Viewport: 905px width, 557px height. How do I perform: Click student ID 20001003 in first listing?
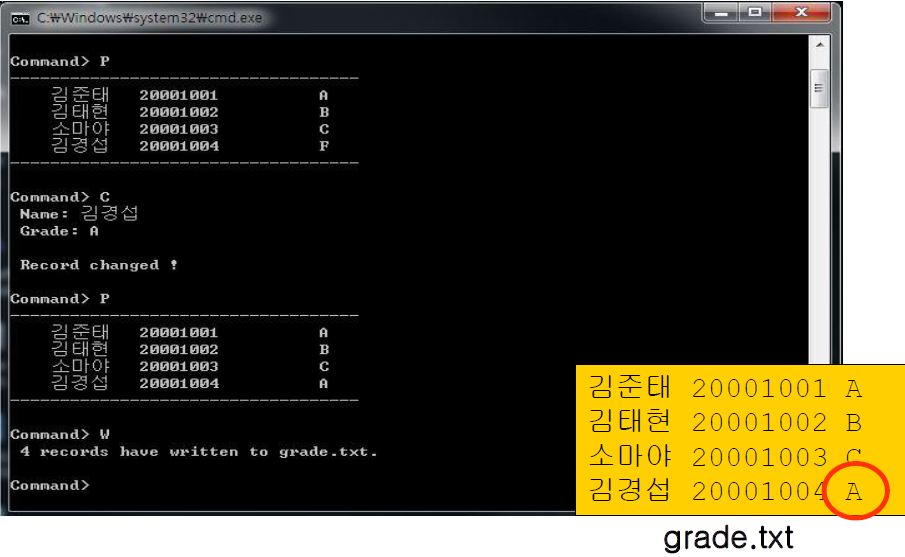point(178,129)
